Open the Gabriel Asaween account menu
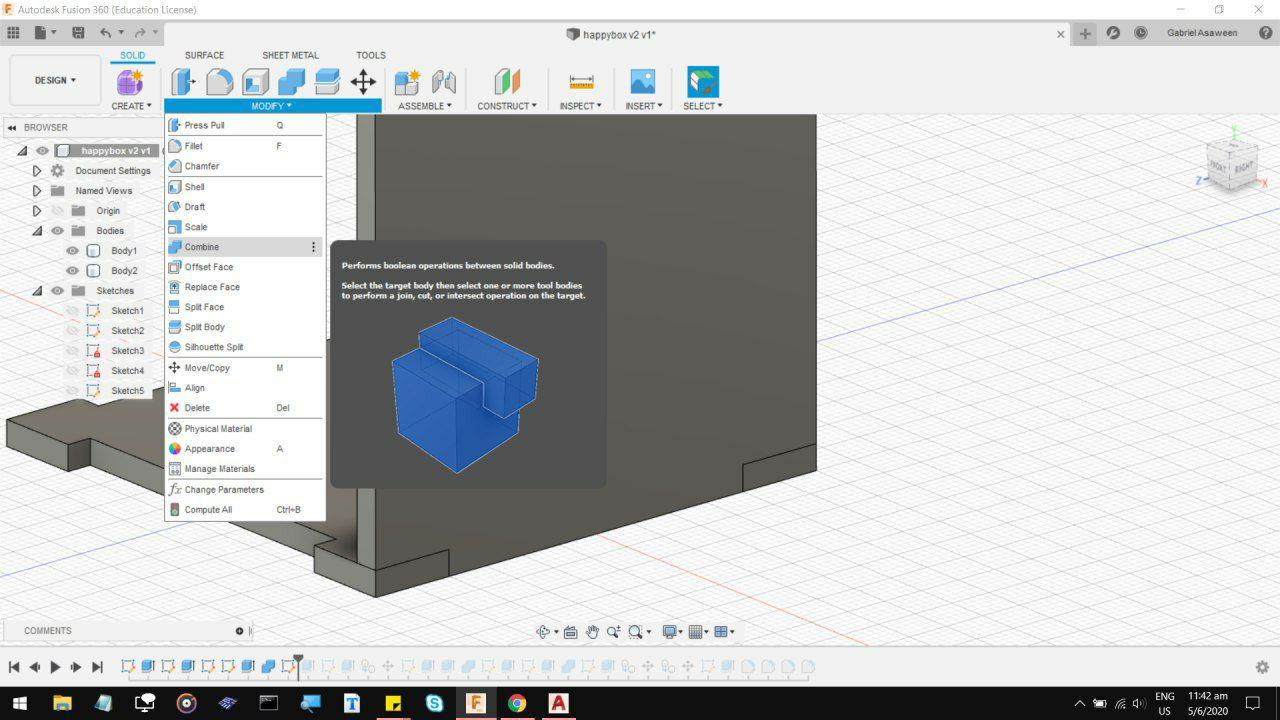 1202,33
